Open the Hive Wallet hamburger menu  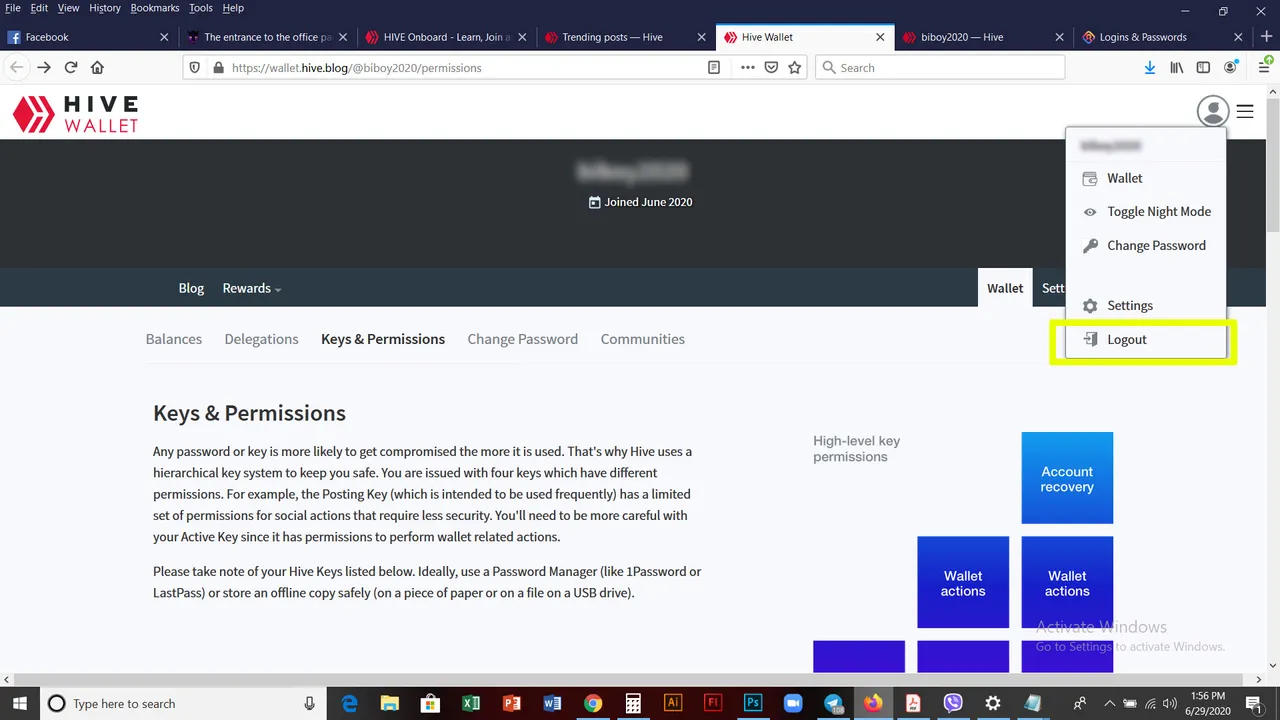1245,111
